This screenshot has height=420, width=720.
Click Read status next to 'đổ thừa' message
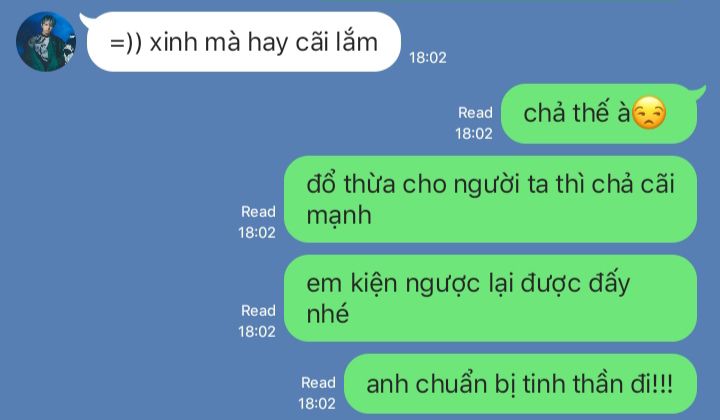point(258,212)
